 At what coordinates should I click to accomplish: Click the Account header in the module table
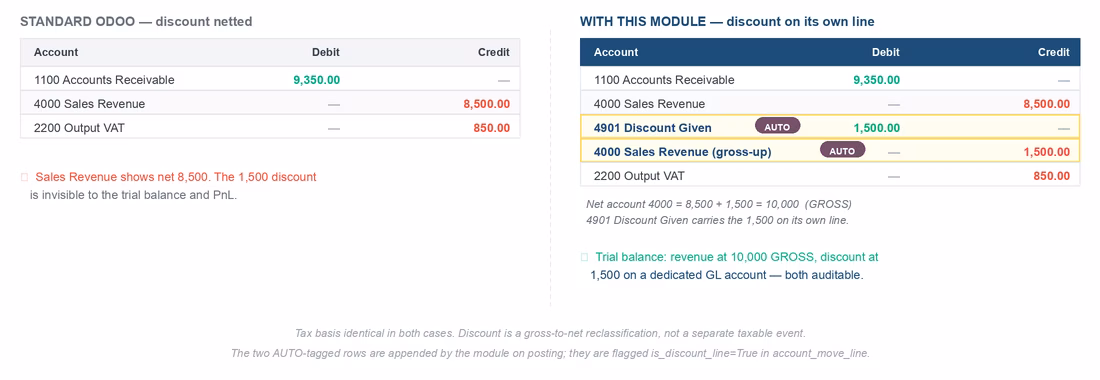[x=616, y=52]
